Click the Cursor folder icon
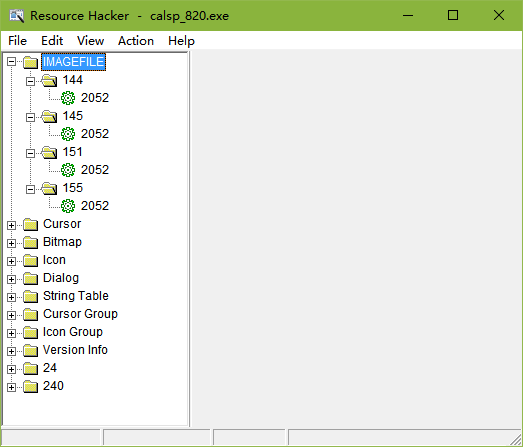This screenshot has width=523, height=447. pyautogui.click(x=30, y=225)
